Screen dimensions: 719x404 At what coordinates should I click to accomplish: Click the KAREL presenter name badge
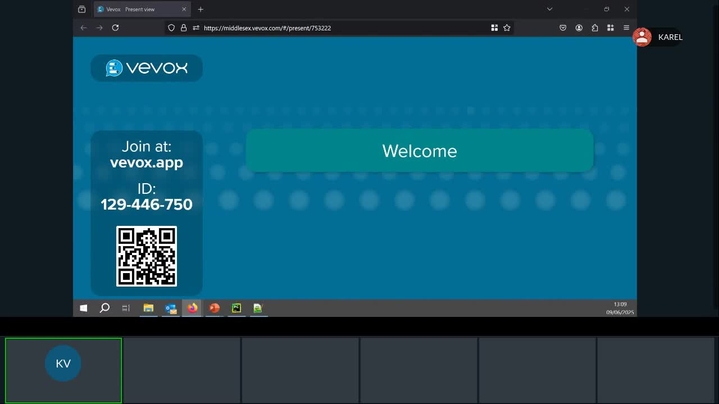(x=658, y=37)
